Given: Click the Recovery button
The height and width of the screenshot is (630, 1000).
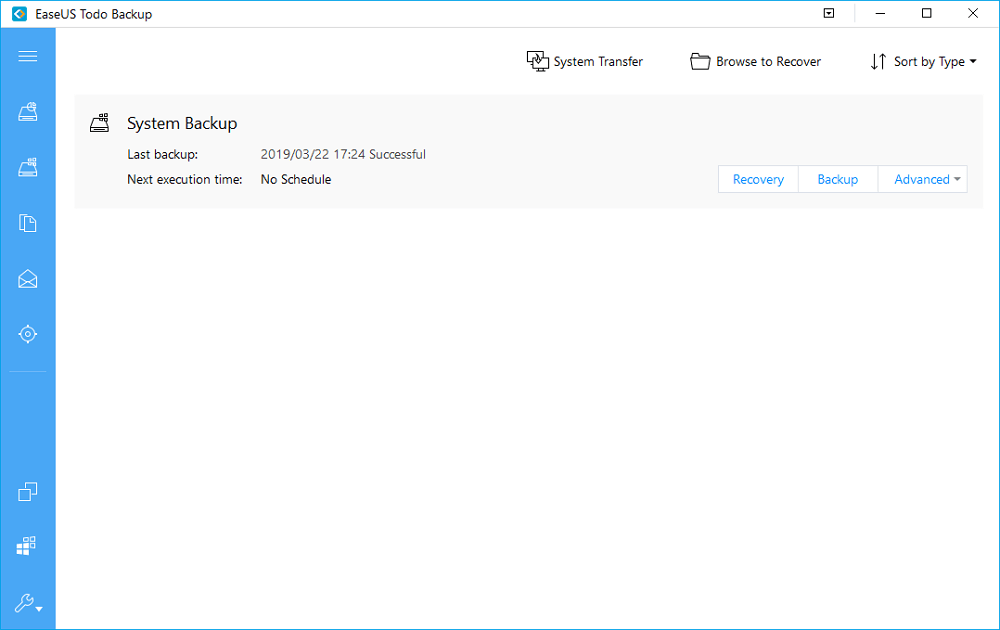Looking at the screenshot, I should (757, 179).
